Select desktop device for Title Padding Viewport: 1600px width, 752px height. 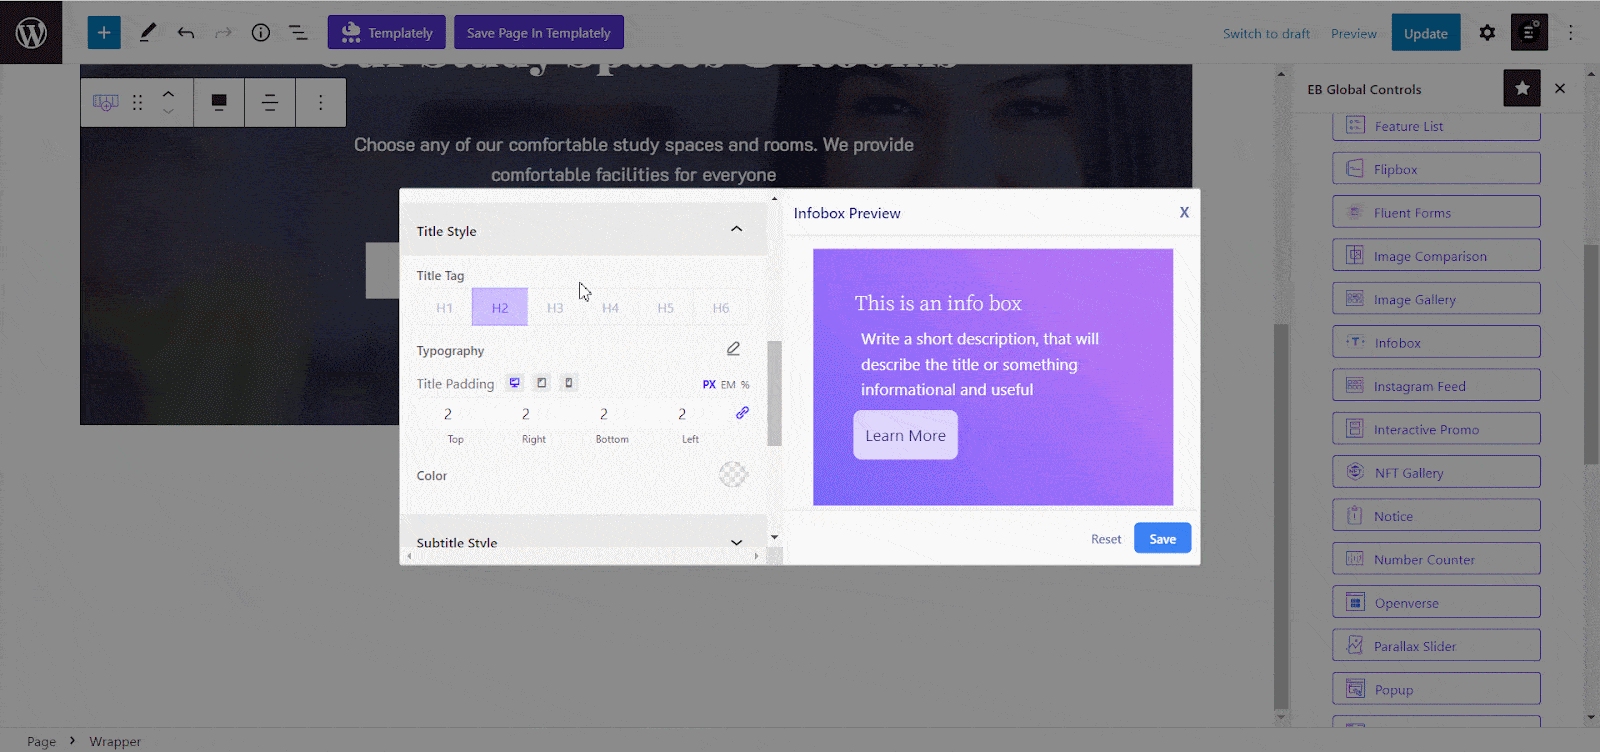pos(515,383)
